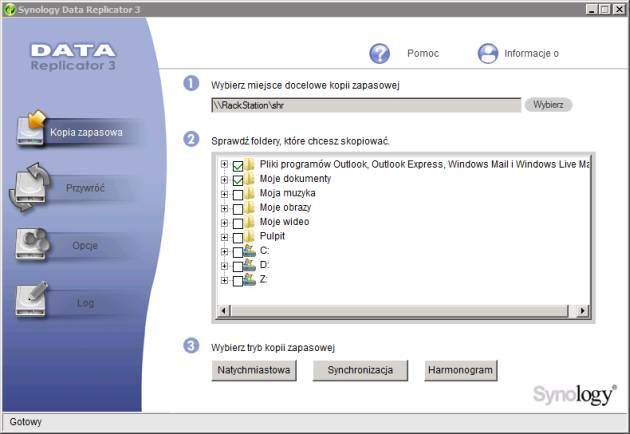Expand the D: drive node
This screenshot has height=434, width=630.
click(224, 266)
